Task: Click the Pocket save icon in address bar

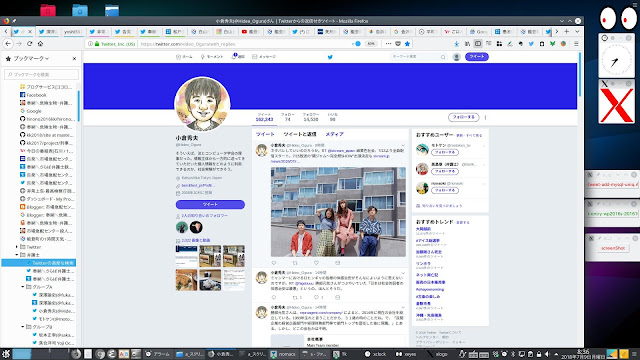Action: click(398, 44)
